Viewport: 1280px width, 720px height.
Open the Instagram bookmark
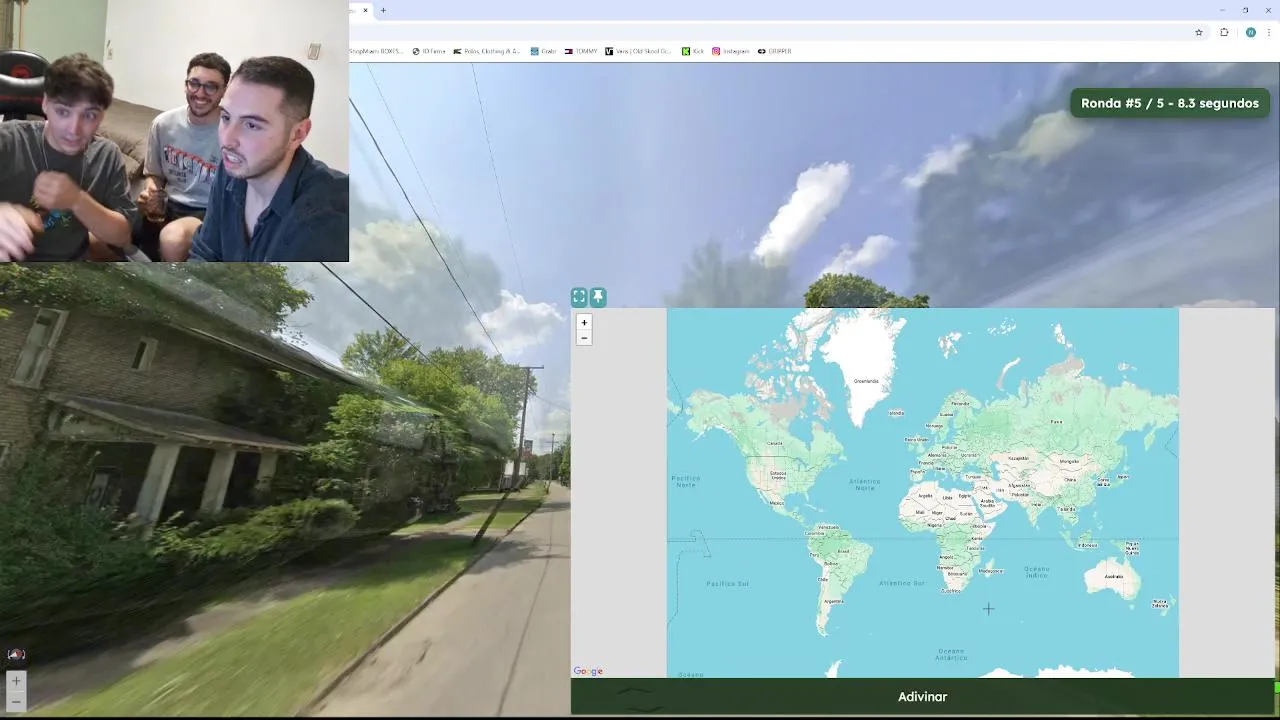click(731, 51)
